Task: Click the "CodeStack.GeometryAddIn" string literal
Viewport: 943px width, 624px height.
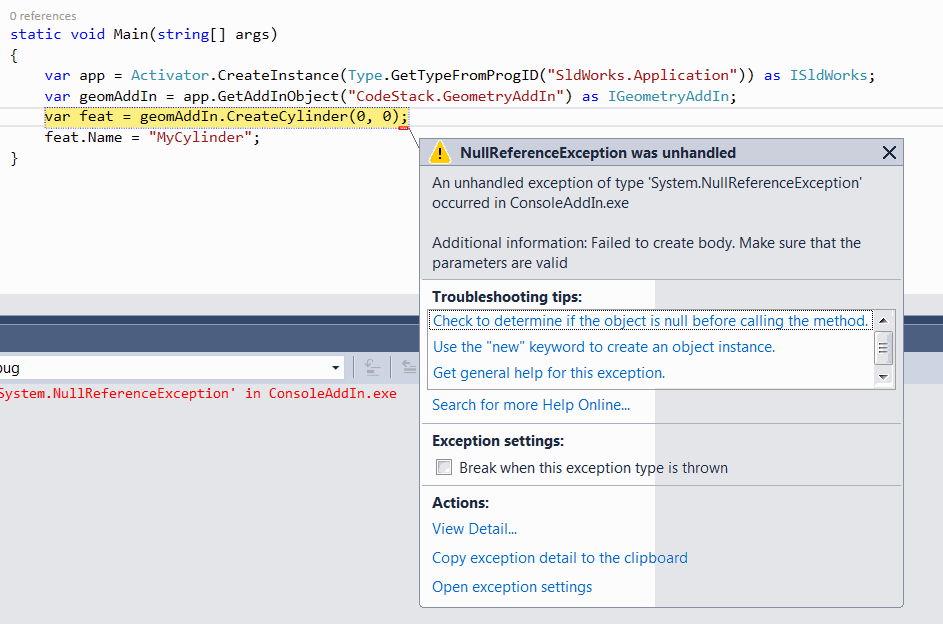Action: point(456,96)
